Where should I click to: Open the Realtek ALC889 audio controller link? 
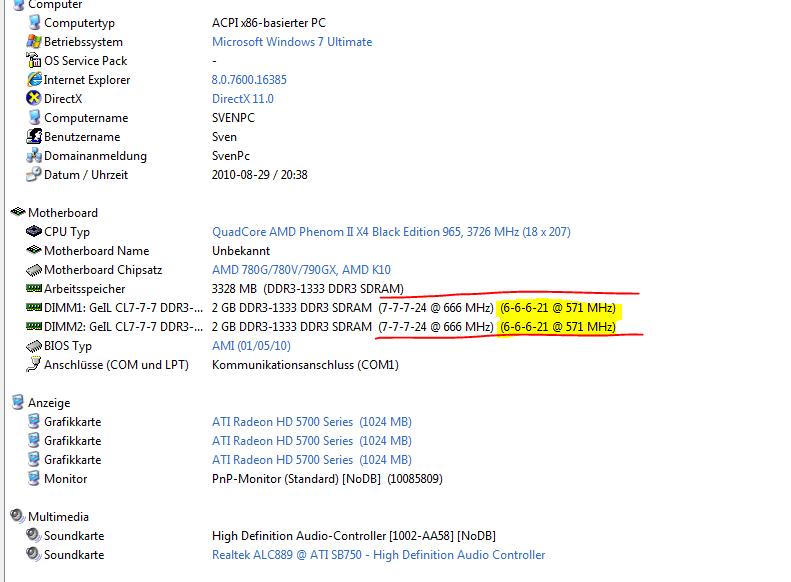[x=378, y=555]
